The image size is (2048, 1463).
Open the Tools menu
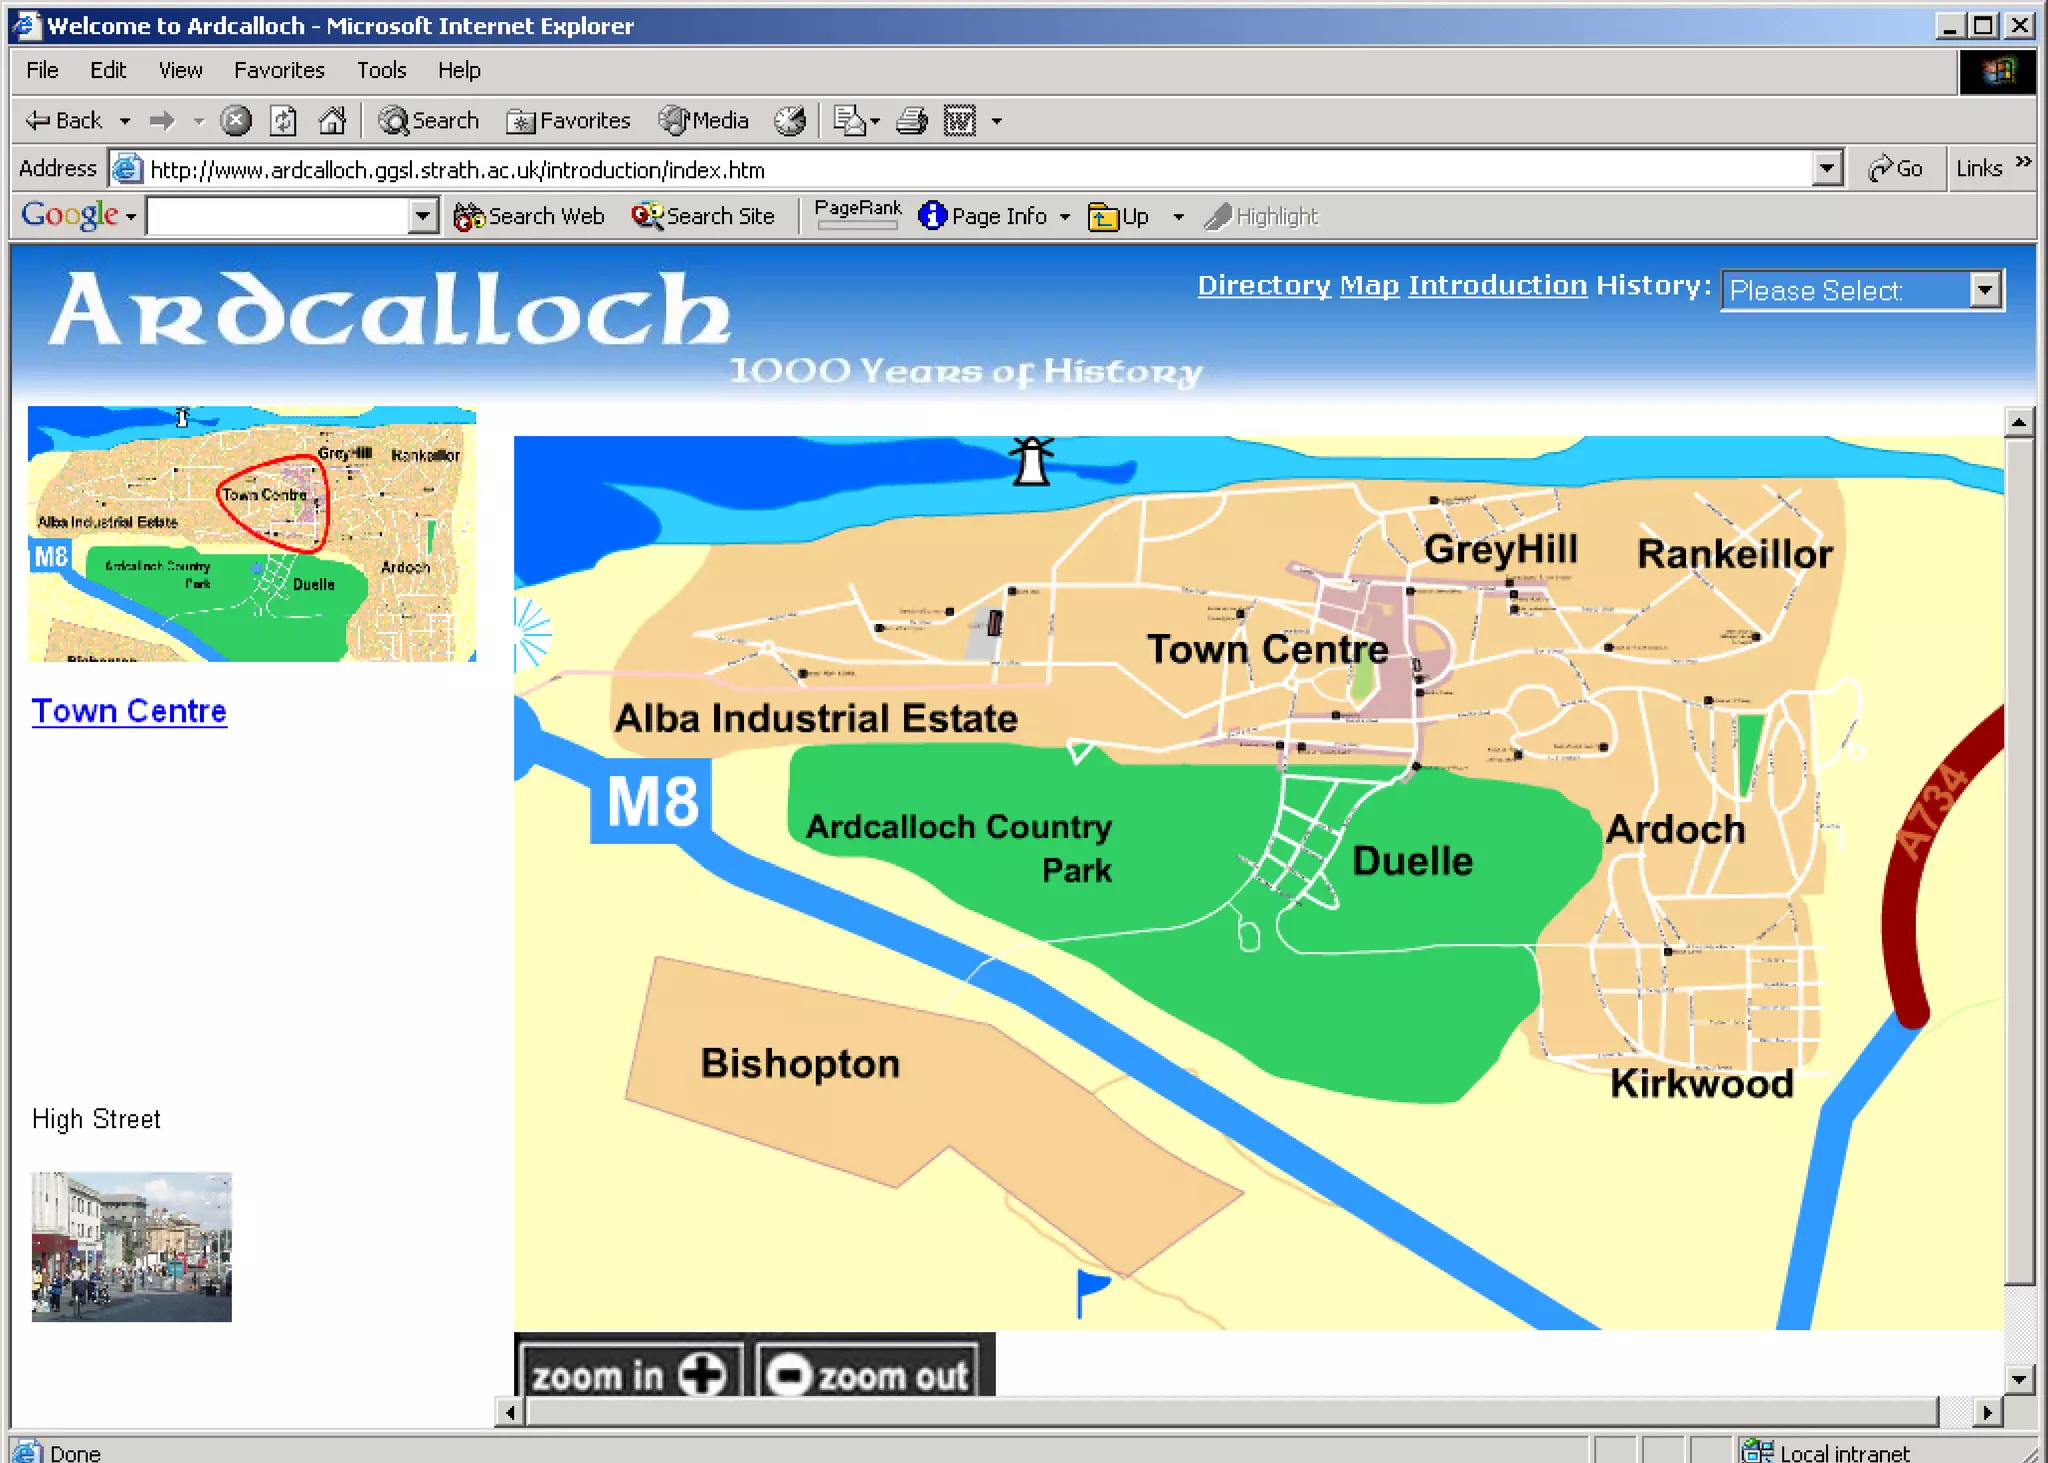point(381,70)
